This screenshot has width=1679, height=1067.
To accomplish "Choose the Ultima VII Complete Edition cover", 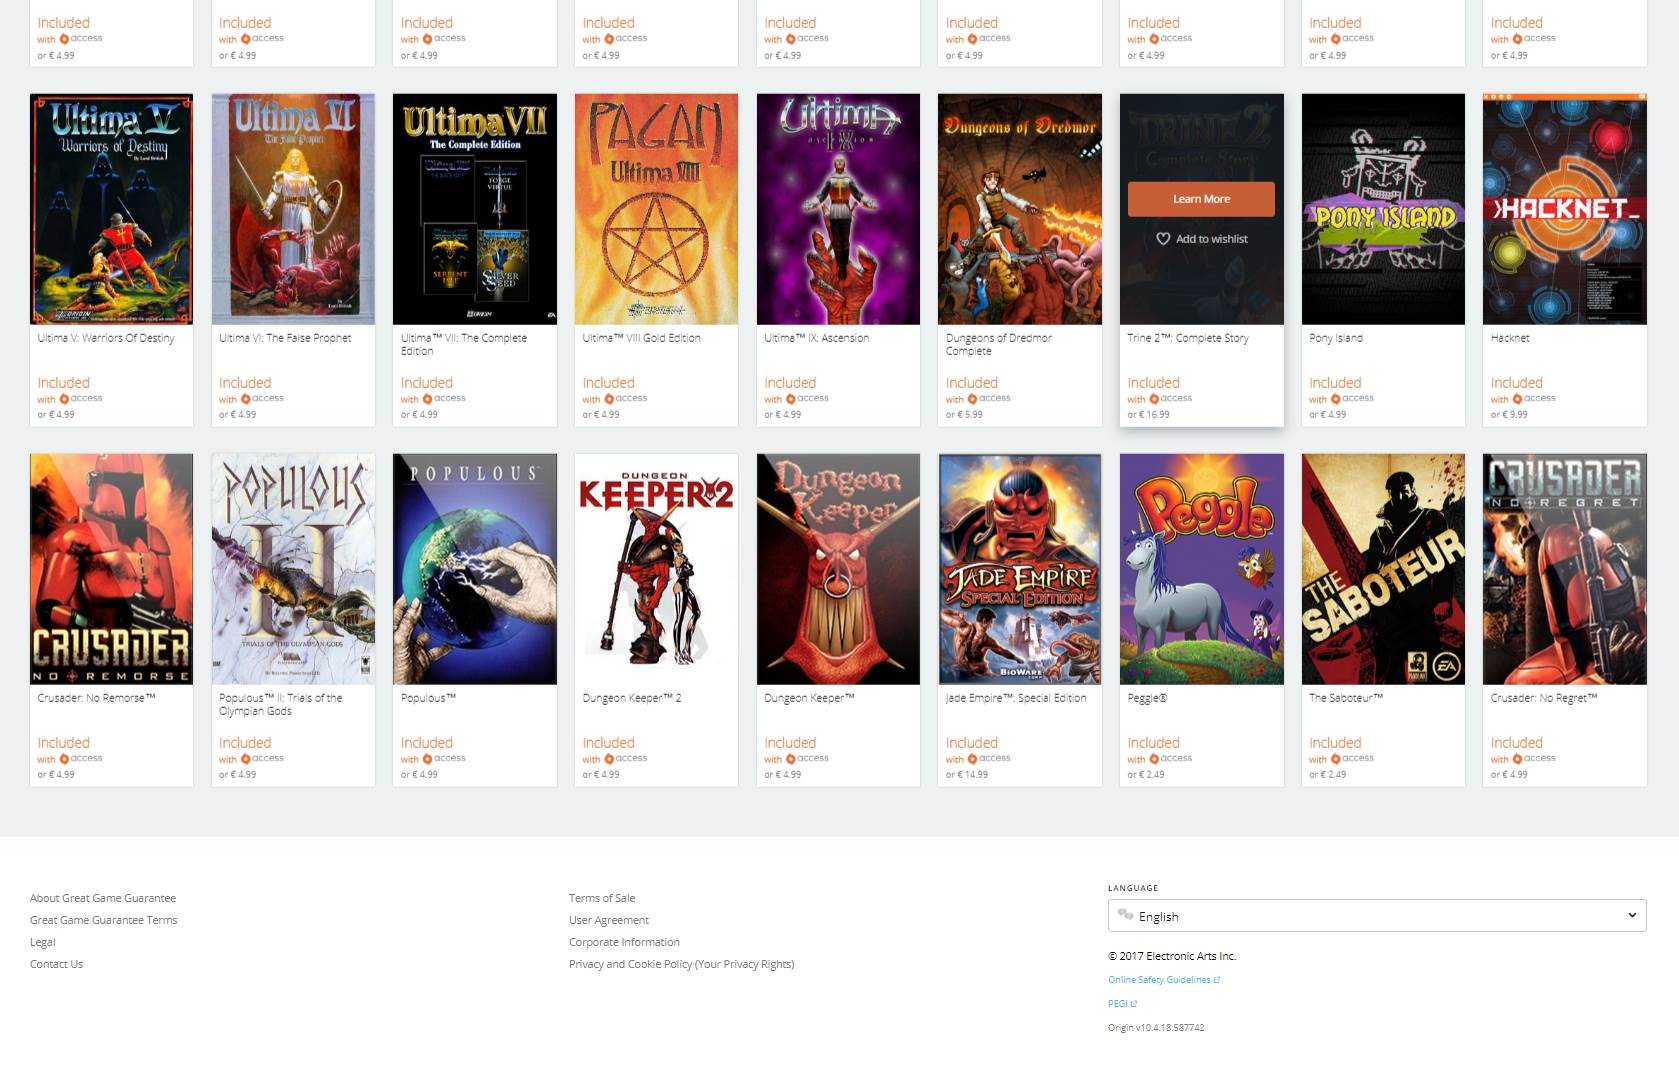I will 475,209.
